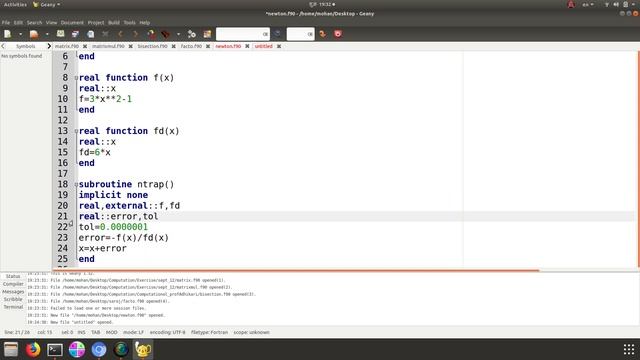Open the View menu
This screenshot has height=360, width=640.
click(51, 23)
